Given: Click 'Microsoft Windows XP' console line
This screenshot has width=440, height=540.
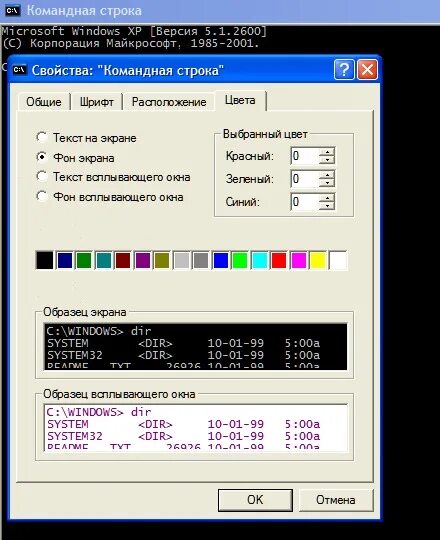Looking at the screenshot, I should coord(134,31).
